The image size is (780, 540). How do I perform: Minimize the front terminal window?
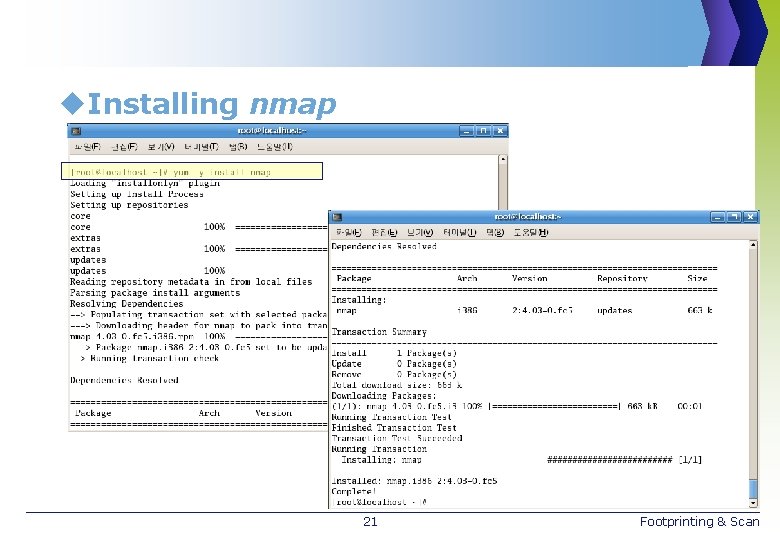click(717, 217)
